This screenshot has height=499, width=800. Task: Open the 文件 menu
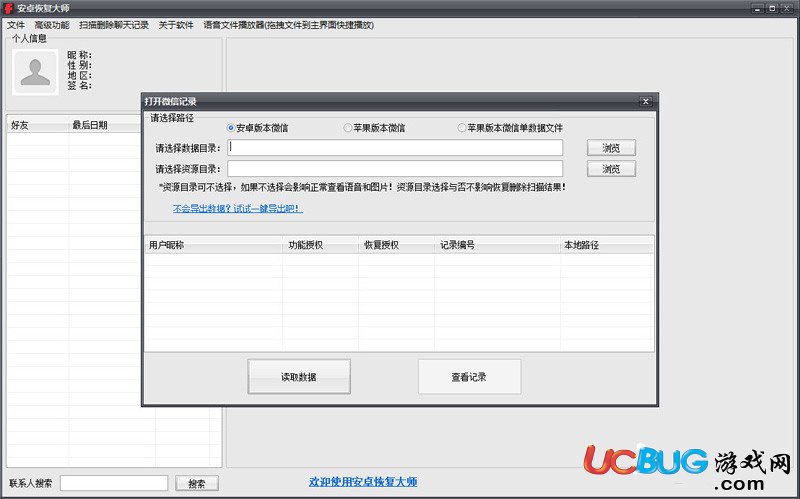(16, 25)
